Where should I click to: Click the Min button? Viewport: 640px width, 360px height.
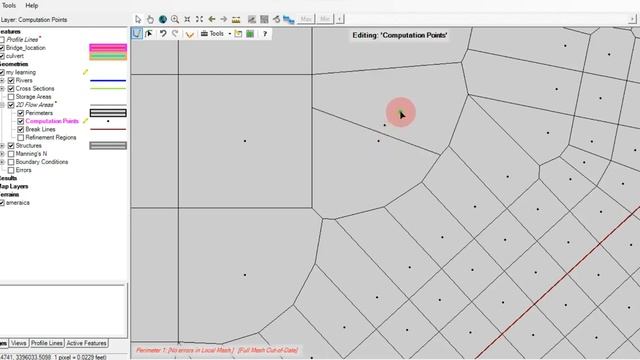pos(325,19)
